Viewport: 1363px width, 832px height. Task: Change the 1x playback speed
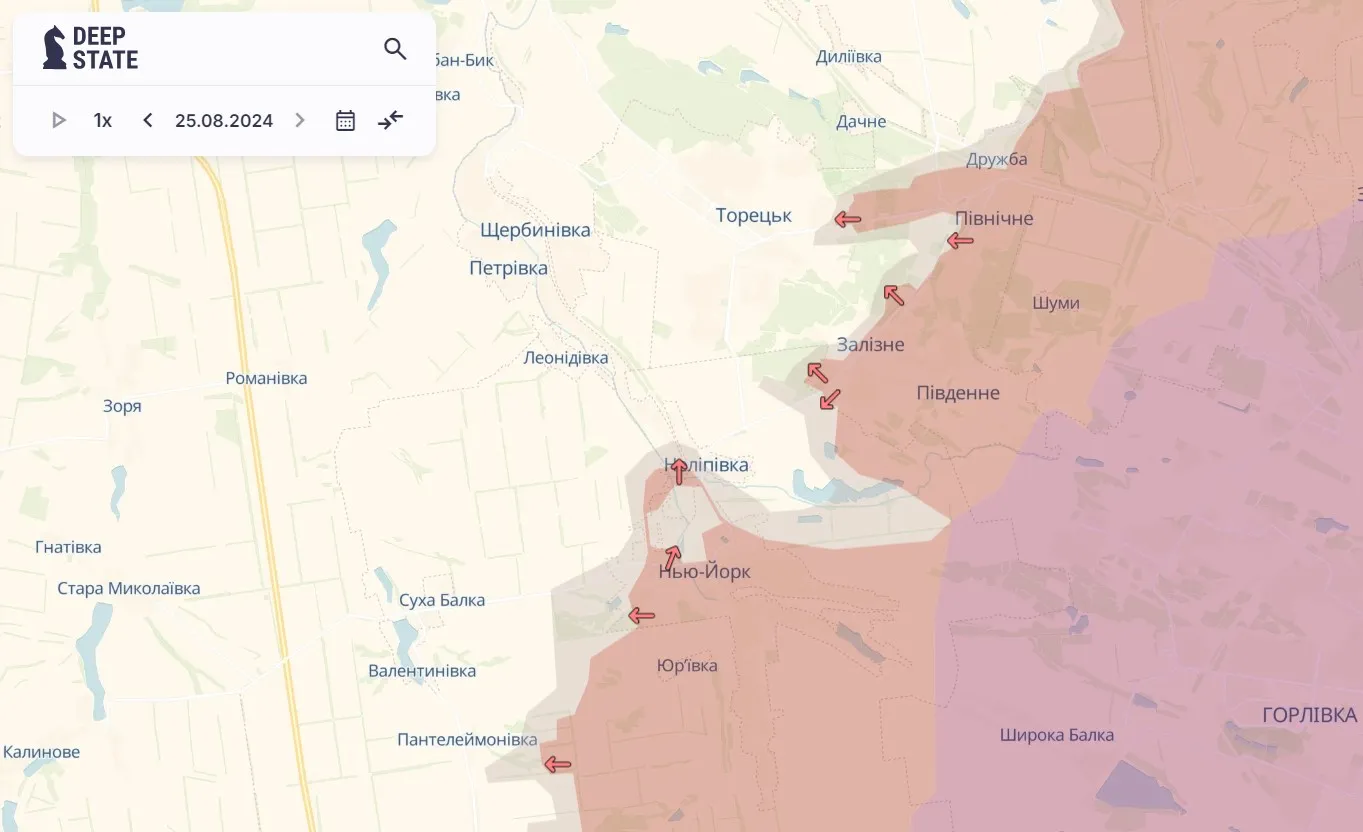[x=101, y=120]
